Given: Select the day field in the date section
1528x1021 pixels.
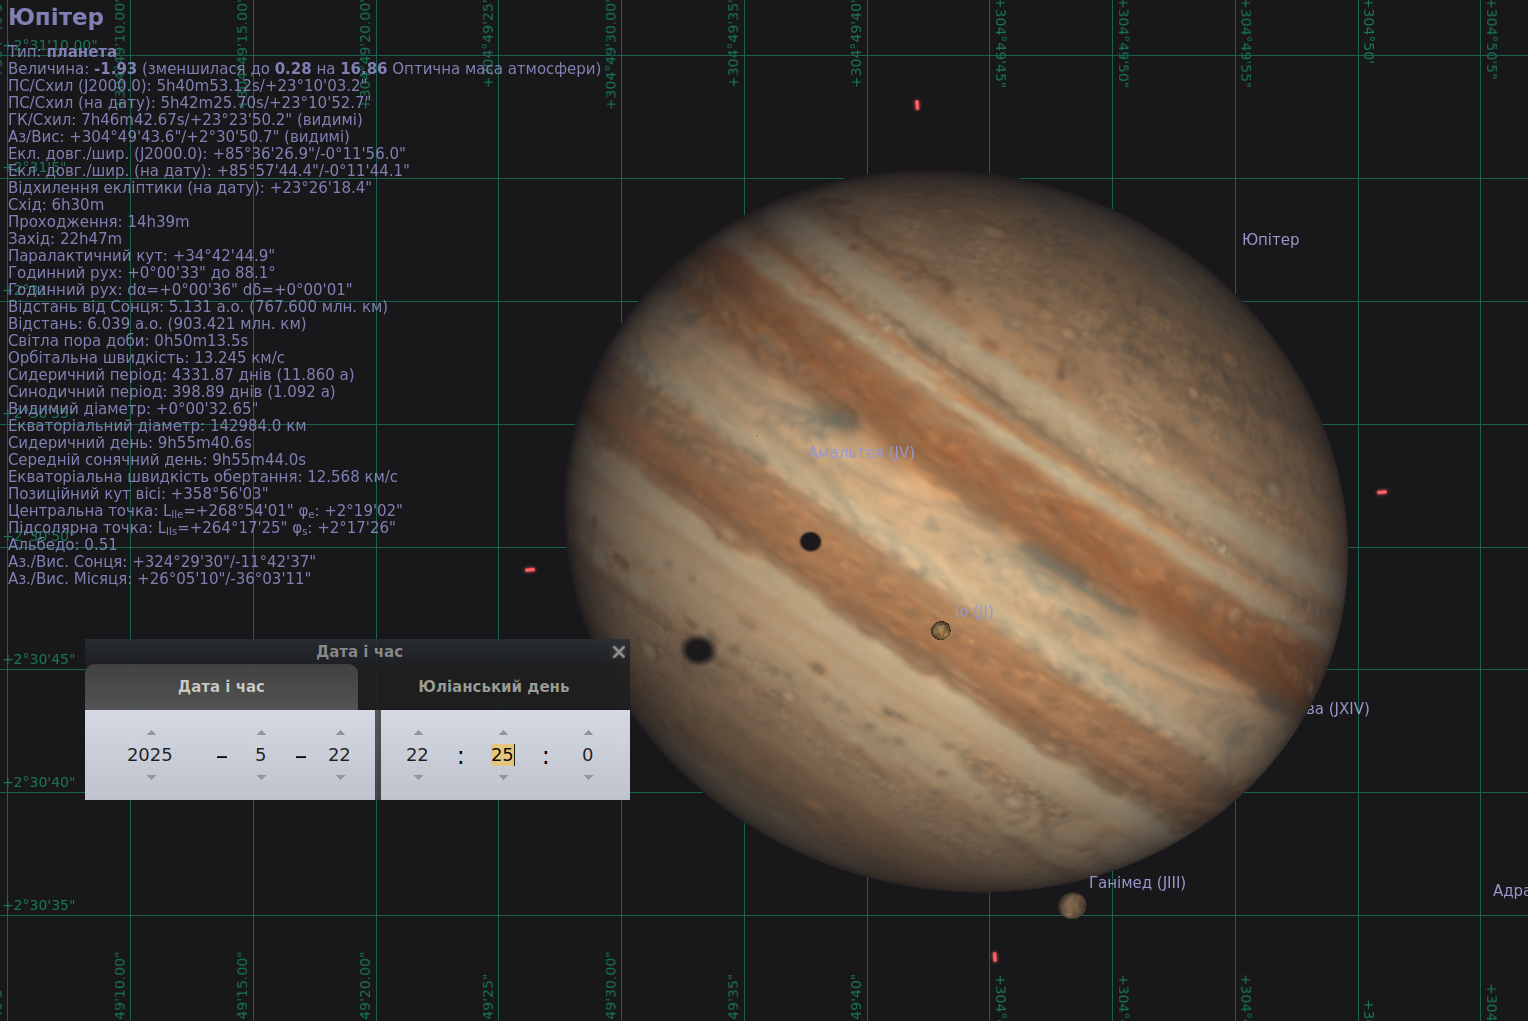Looking at the screenshot, I should (x=340, y=755).
